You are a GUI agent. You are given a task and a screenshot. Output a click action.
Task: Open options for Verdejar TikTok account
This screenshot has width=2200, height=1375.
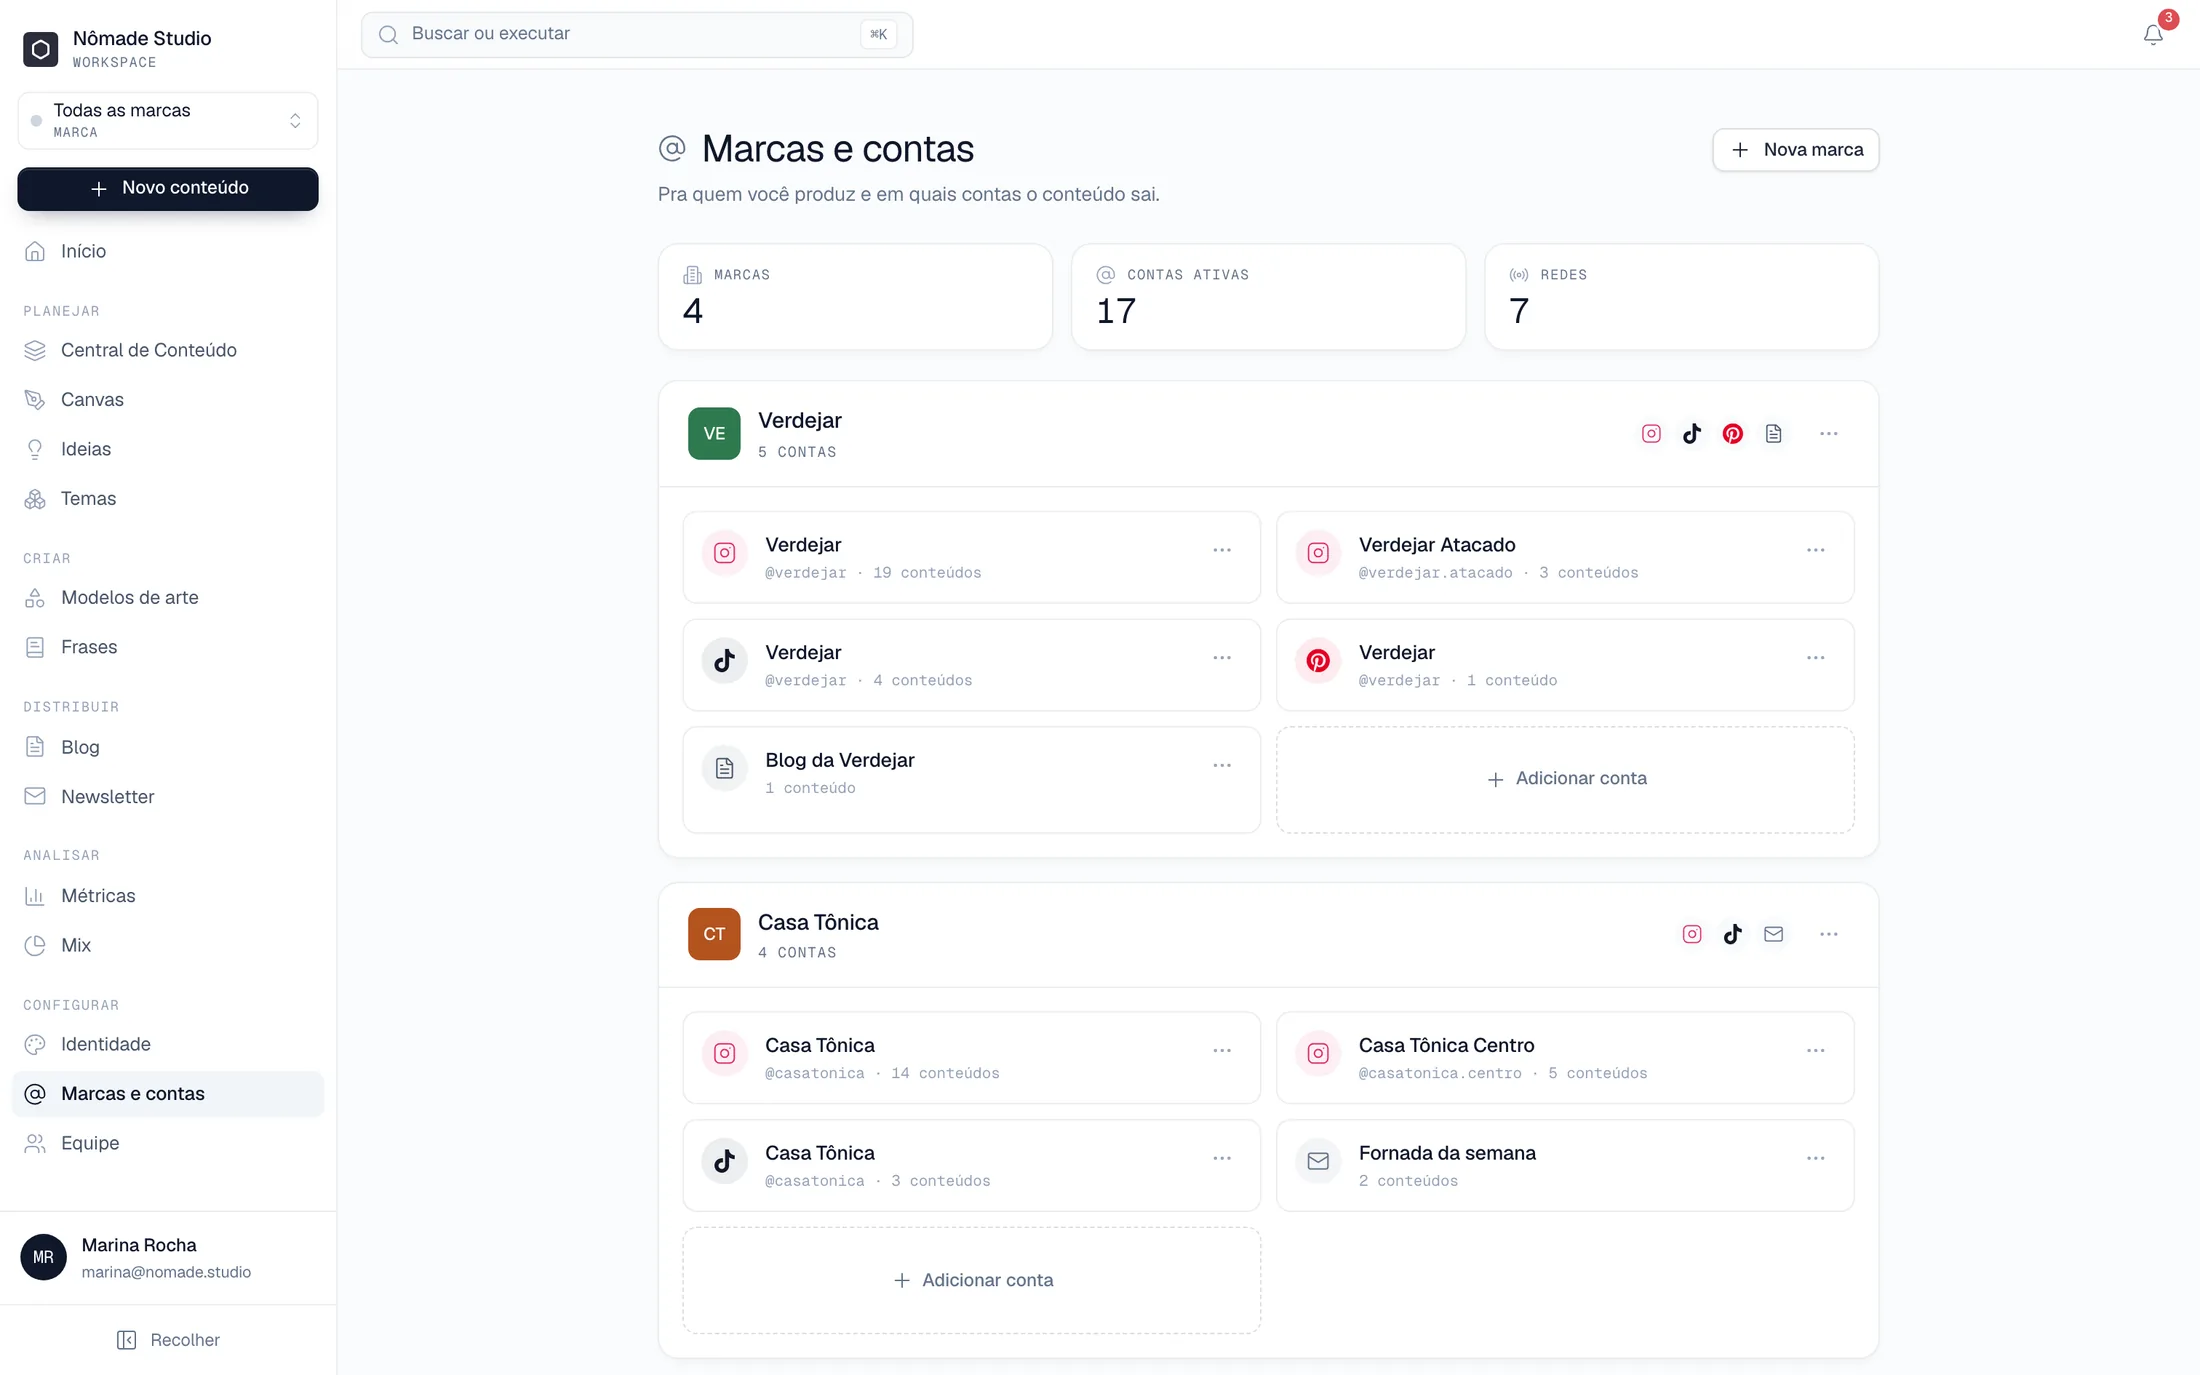[x=1222, y=658]
